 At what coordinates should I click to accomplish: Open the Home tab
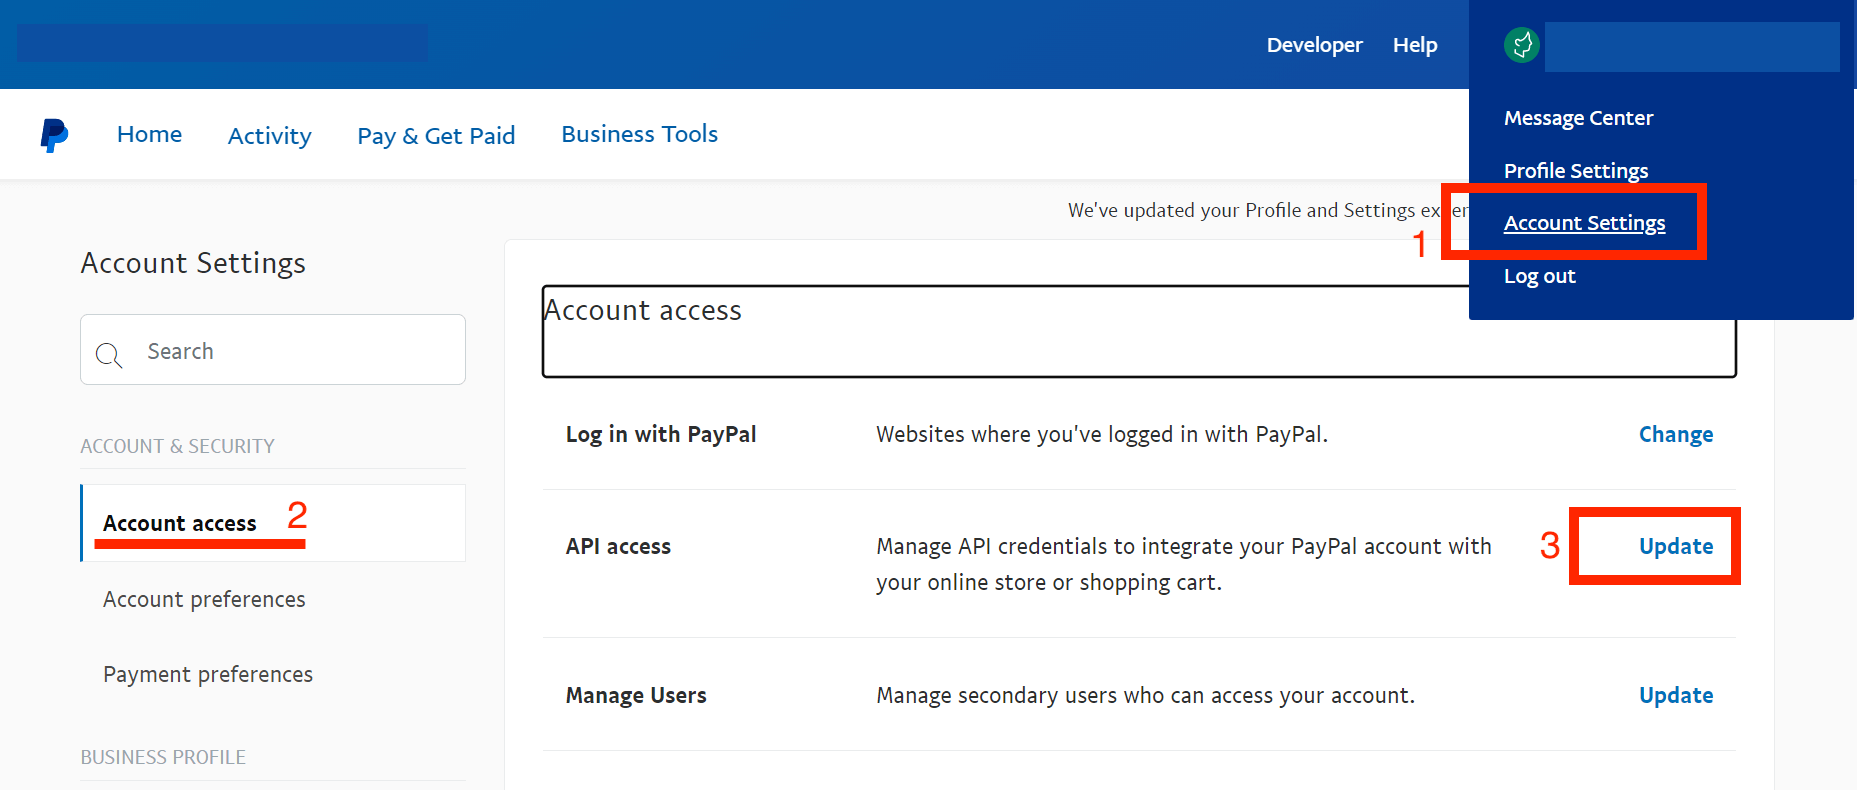point(149,135)
